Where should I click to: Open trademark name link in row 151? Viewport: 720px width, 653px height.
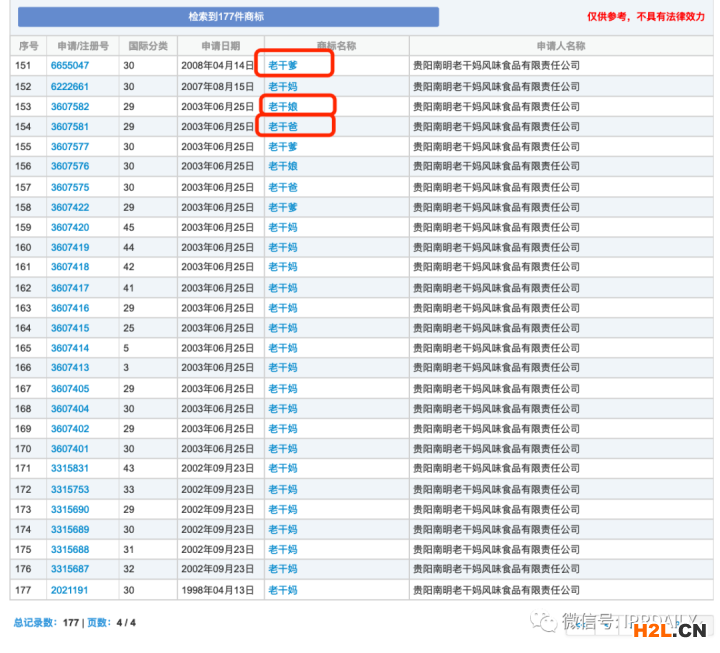coord(283,66)
